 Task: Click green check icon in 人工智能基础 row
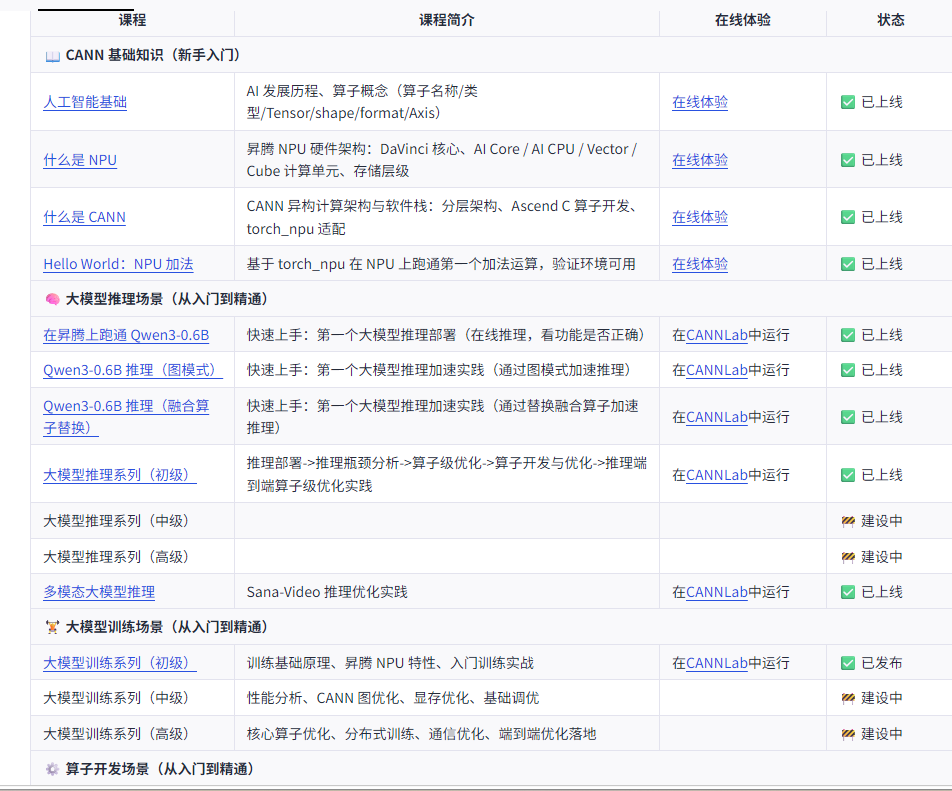[x=848, y=102]
